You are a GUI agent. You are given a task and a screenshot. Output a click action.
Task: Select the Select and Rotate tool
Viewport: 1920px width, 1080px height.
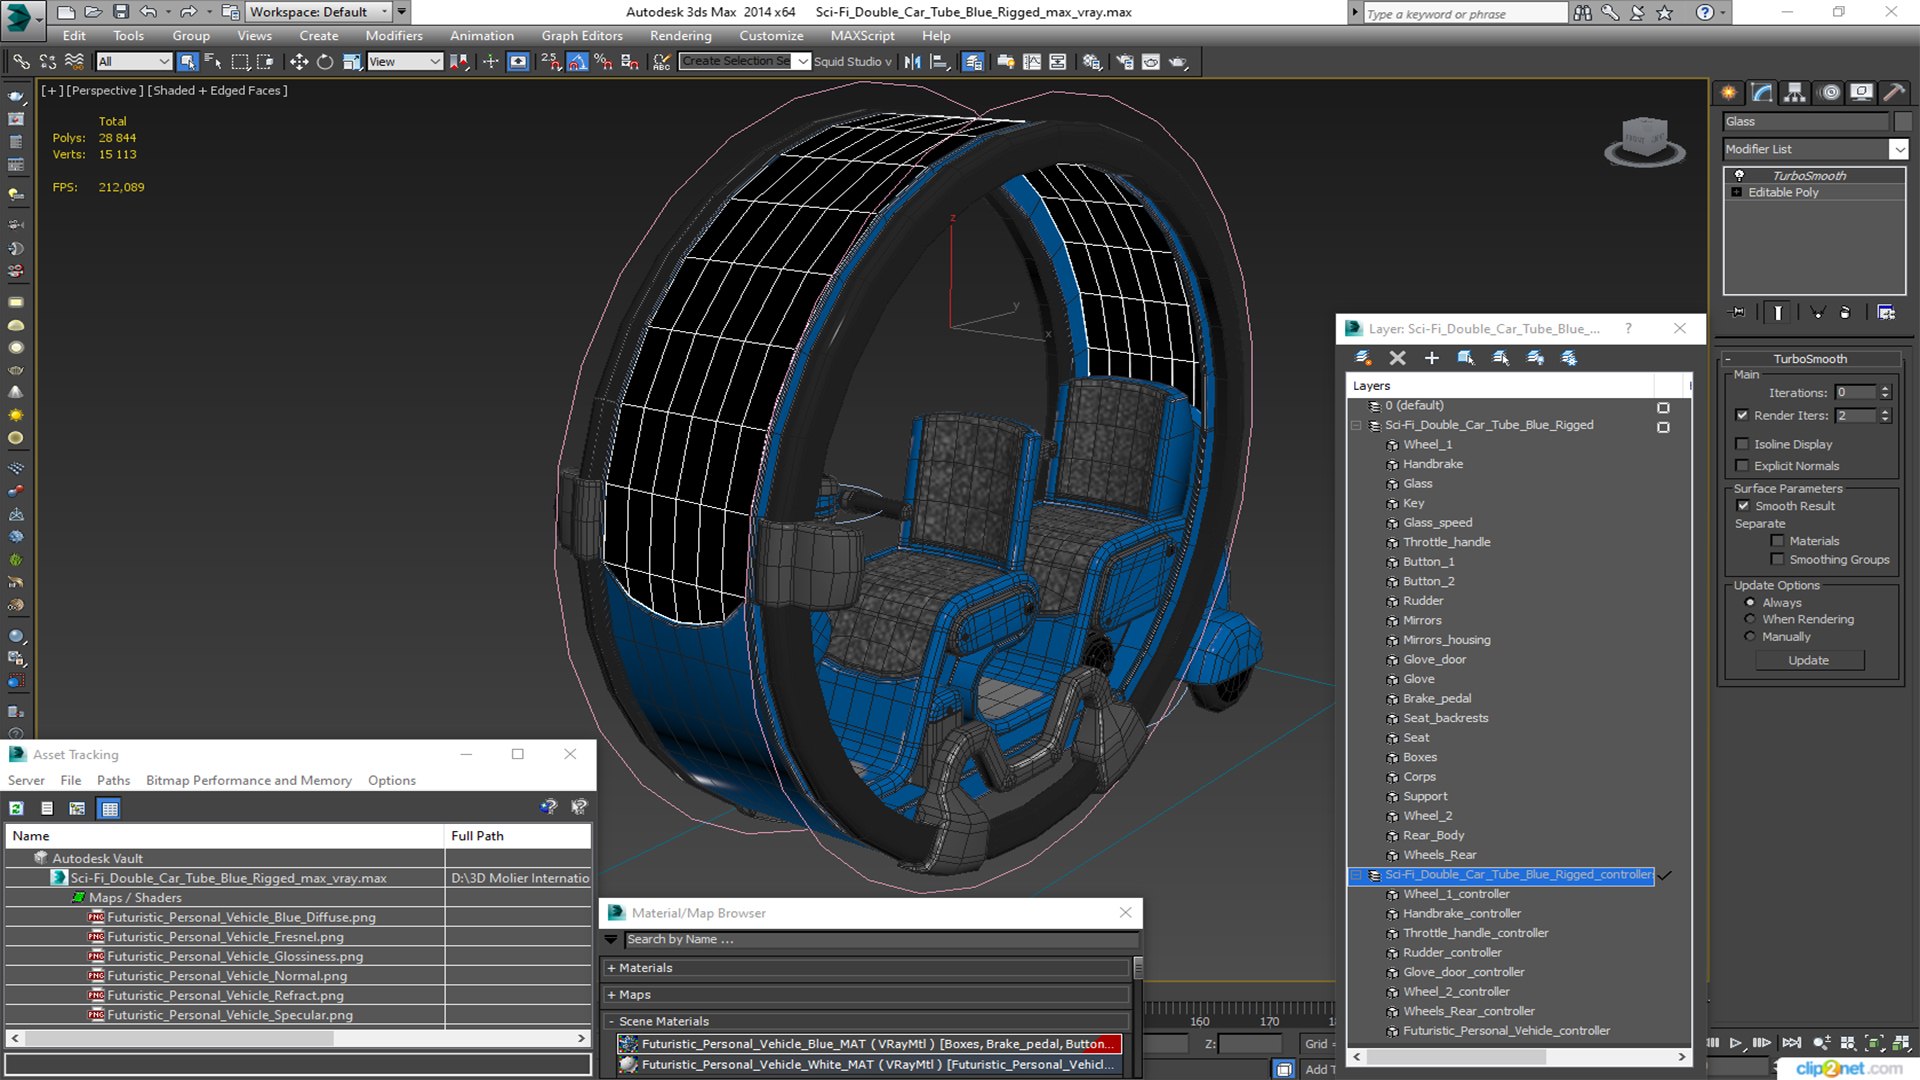click(x=325, y=62)
